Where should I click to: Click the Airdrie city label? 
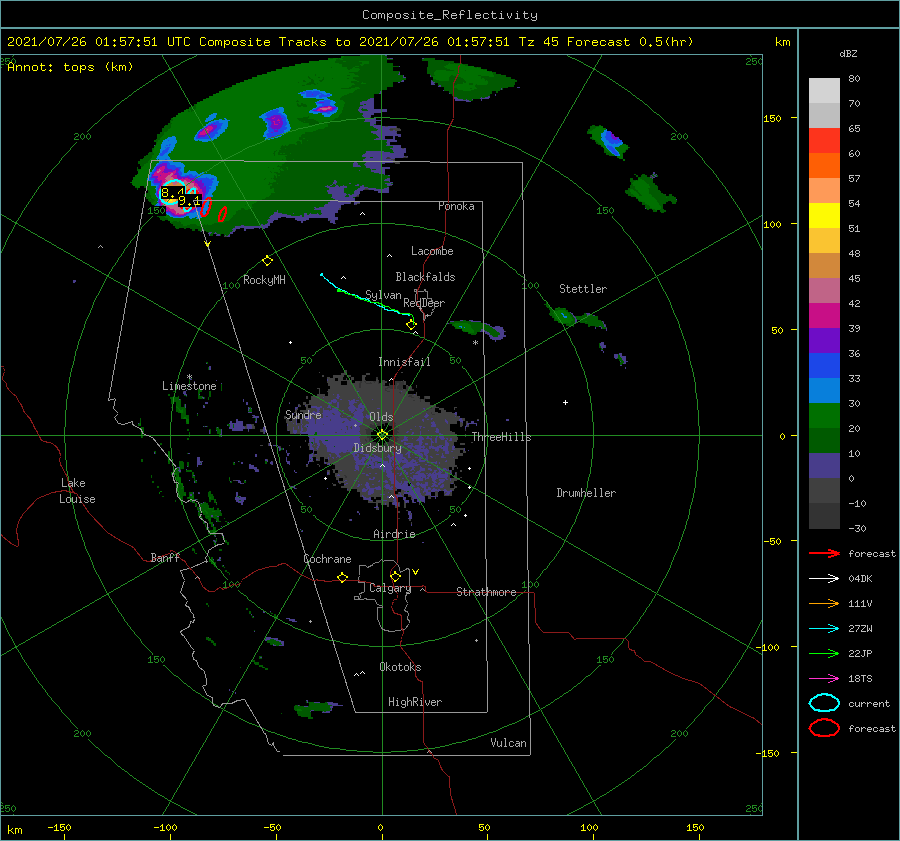pos(394,534)
